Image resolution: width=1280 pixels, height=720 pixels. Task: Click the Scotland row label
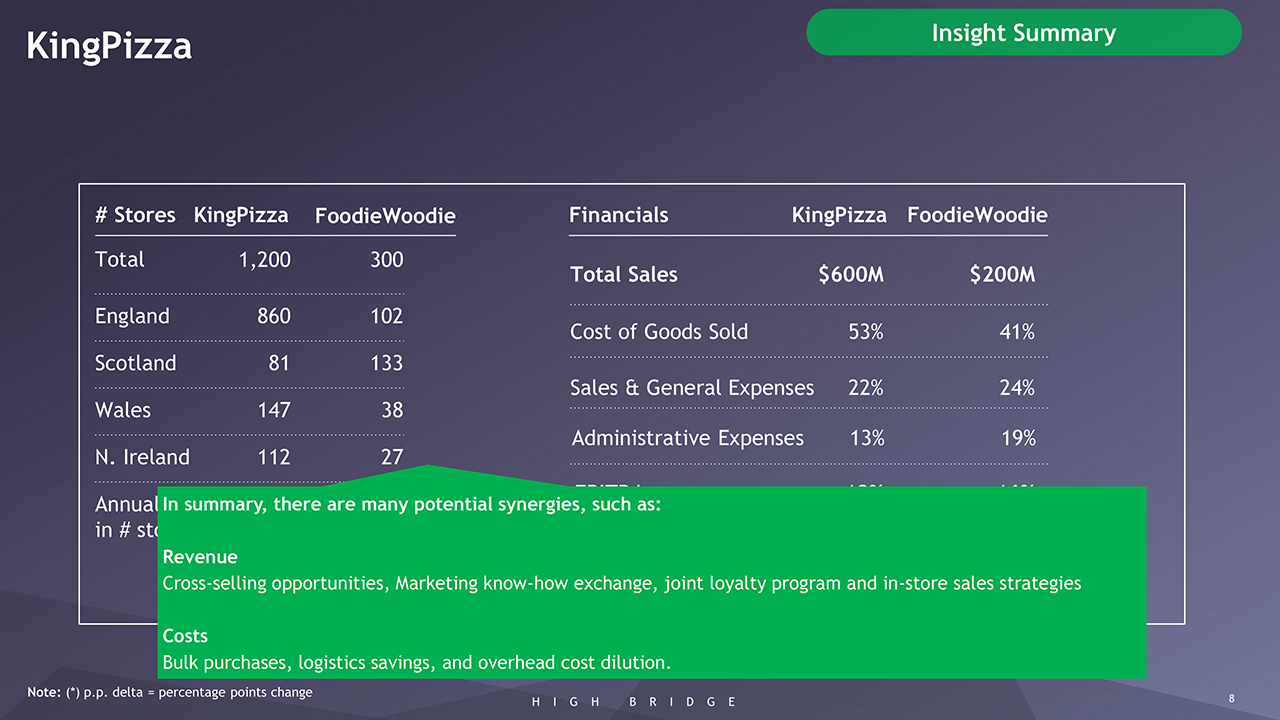[x=135, y=363]
